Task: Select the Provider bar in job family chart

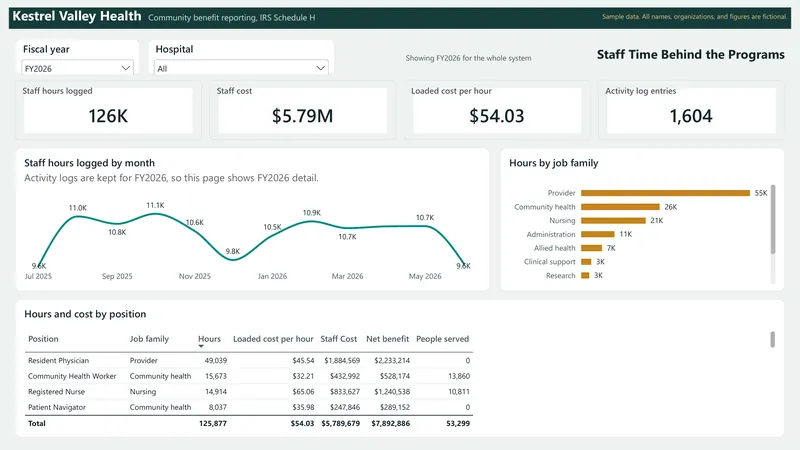Action: pyautogui.click(x=665, y=193)
